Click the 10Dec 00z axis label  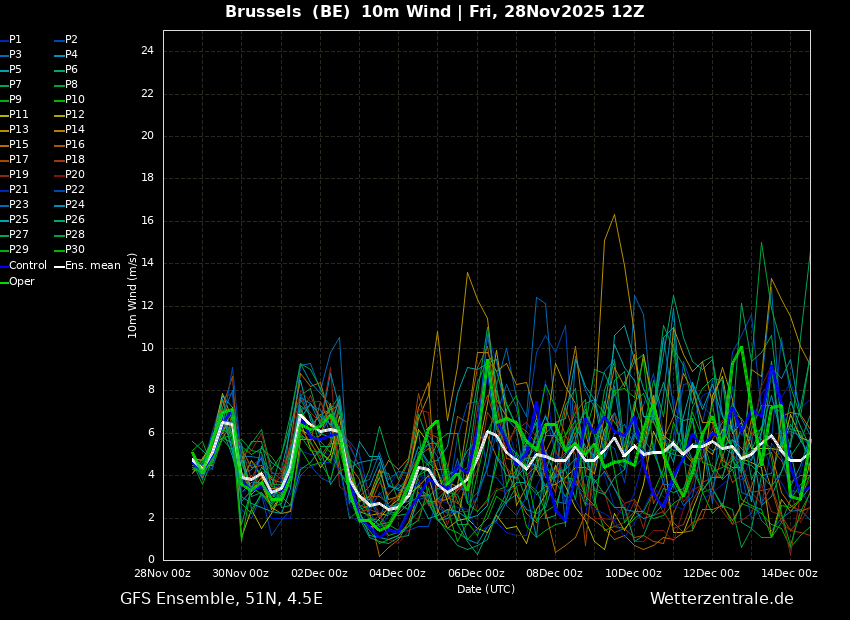click(x=633, y=573)
